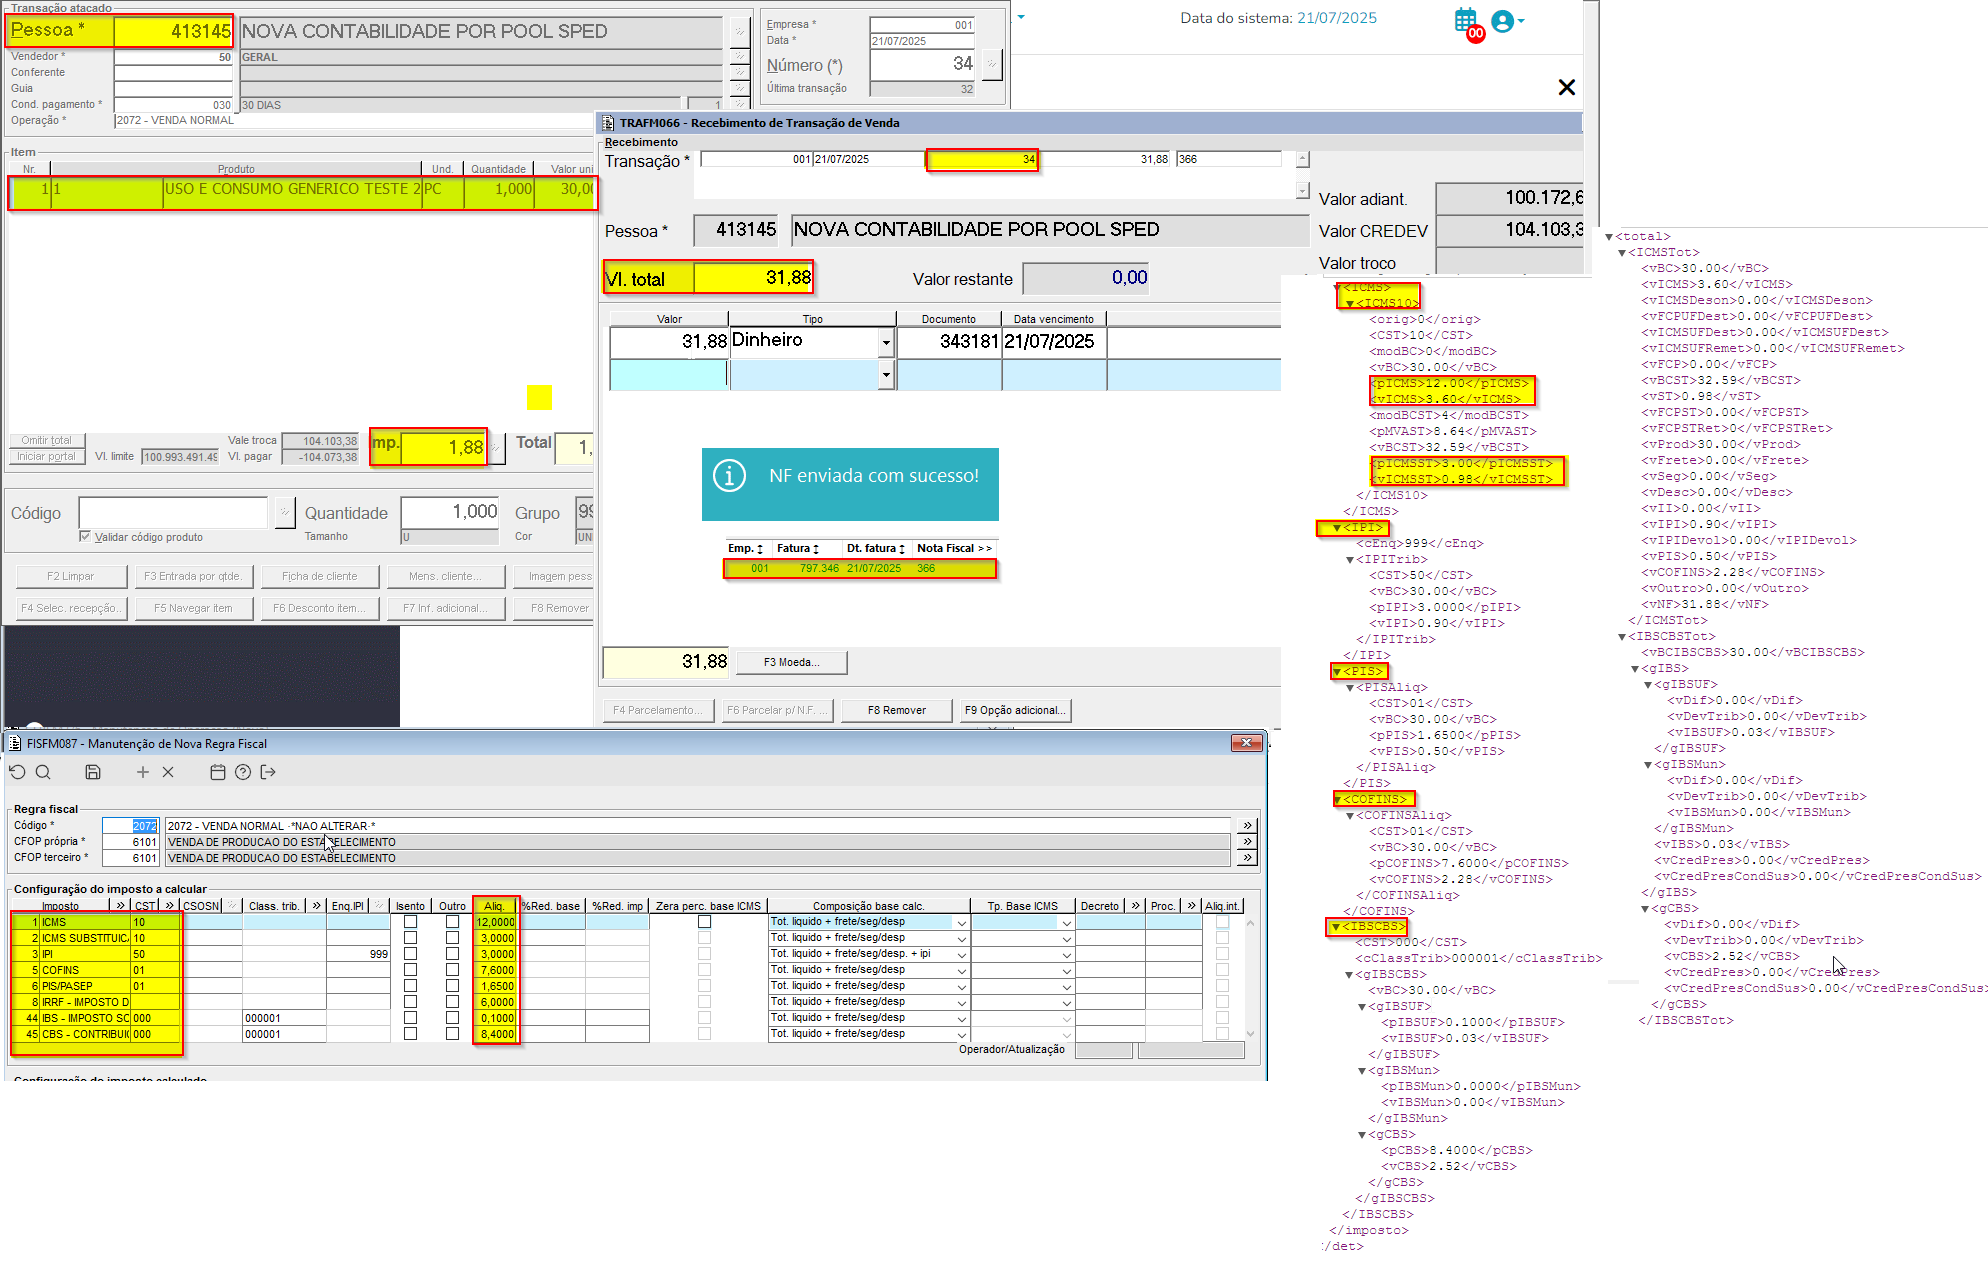Click the search magnifier icon in fiscal rule toolbar
The width and height of the screenshot is (1988, 1270).
[43, 772]
